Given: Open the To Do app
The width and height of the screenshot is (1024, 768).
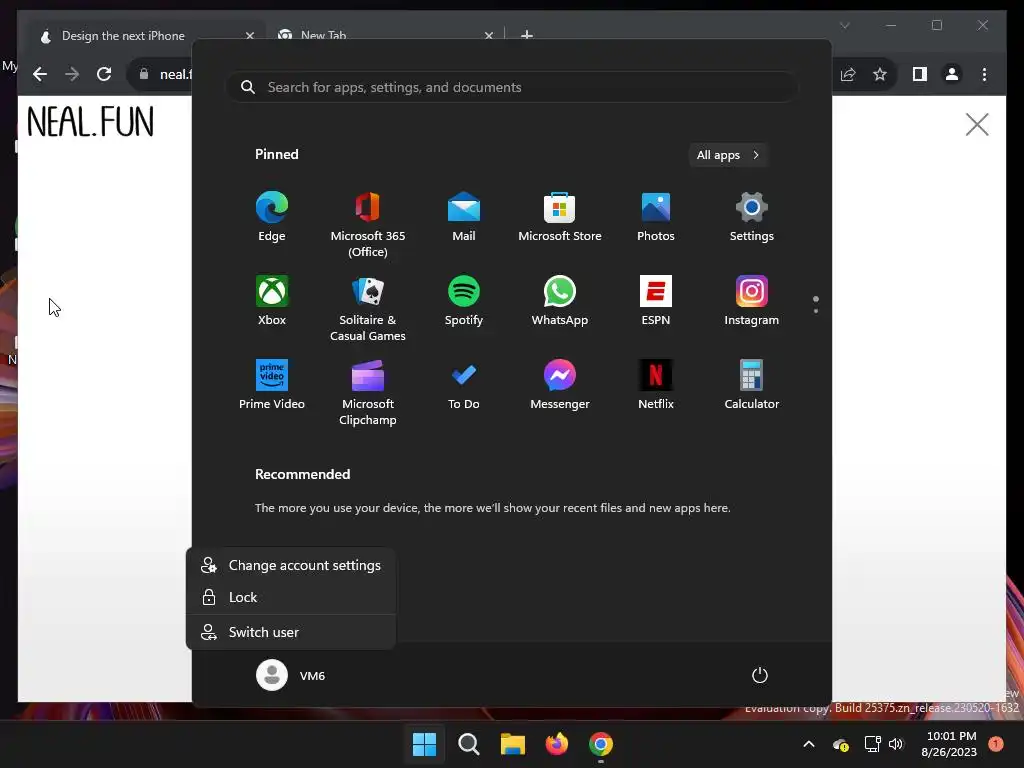Looking at the screenshot, I should (x=464, y=385).
